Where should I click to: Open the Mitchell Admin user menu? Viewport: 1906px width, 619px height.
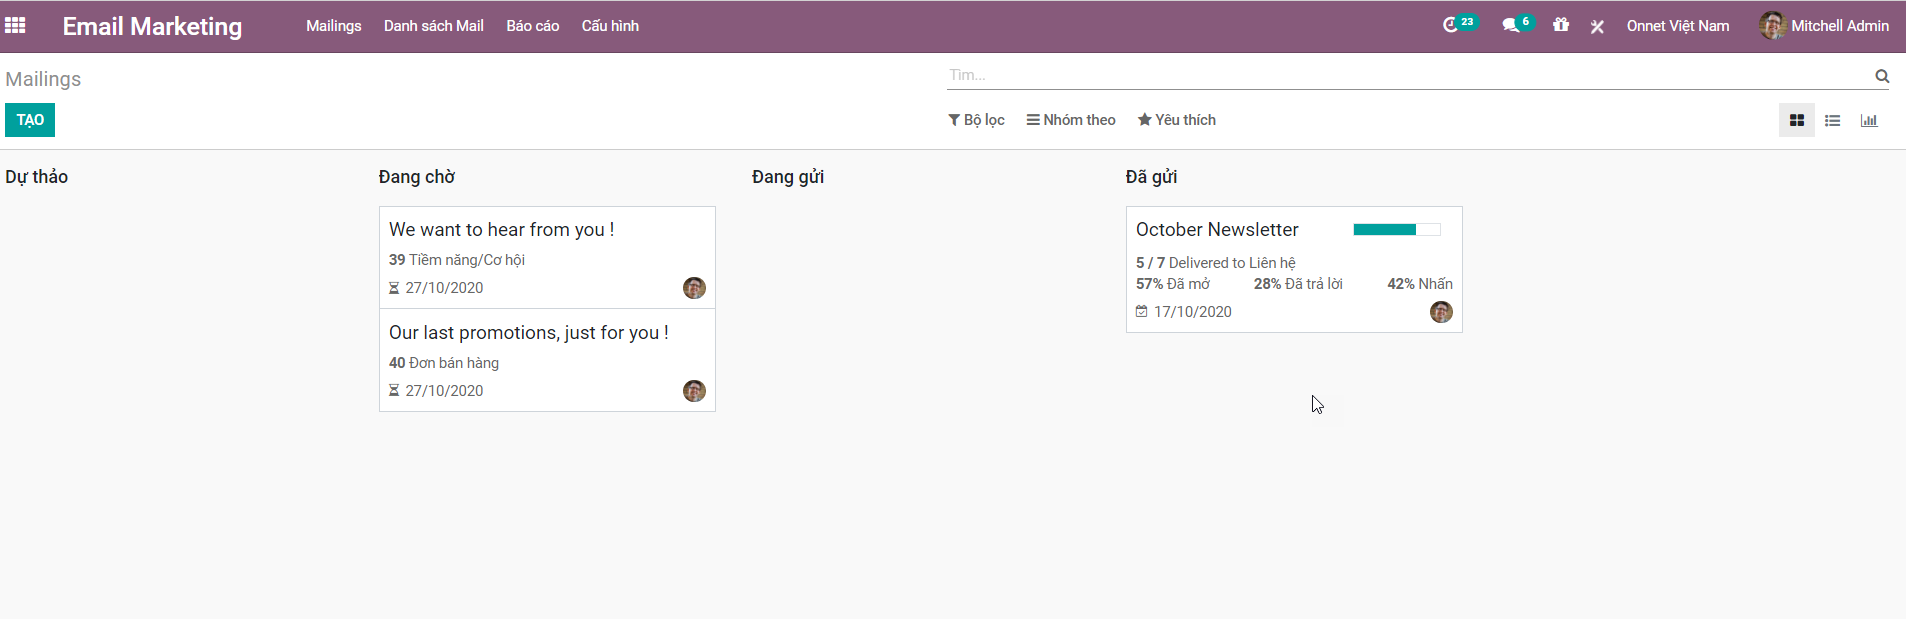1824,26
